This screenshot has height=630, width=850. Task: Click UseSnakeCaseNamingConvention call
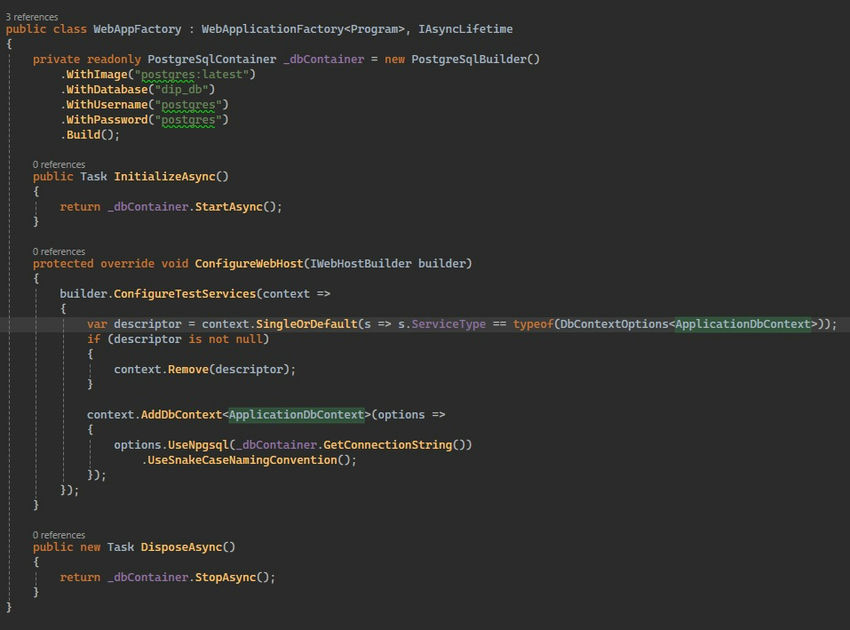tap(242, 460)
